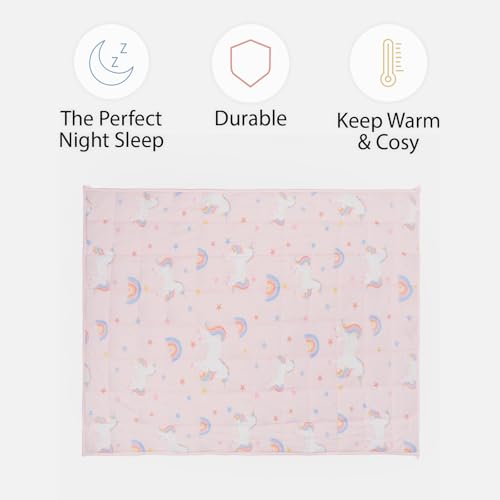Select the word "Keep" in the caption

click(359, 121)
